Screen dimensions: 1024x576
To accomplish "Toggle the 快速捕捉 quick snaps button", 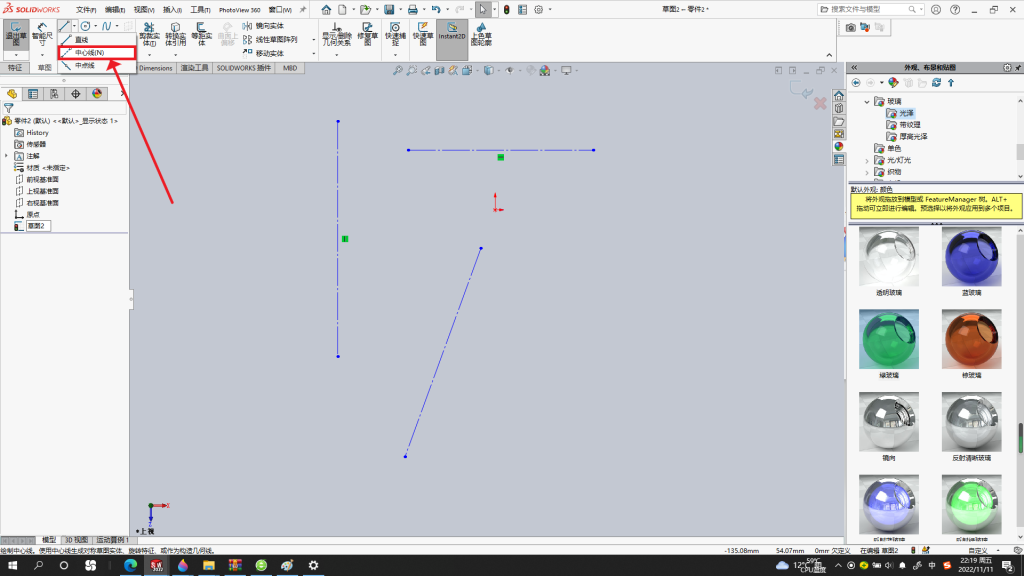I will point(395,35).
